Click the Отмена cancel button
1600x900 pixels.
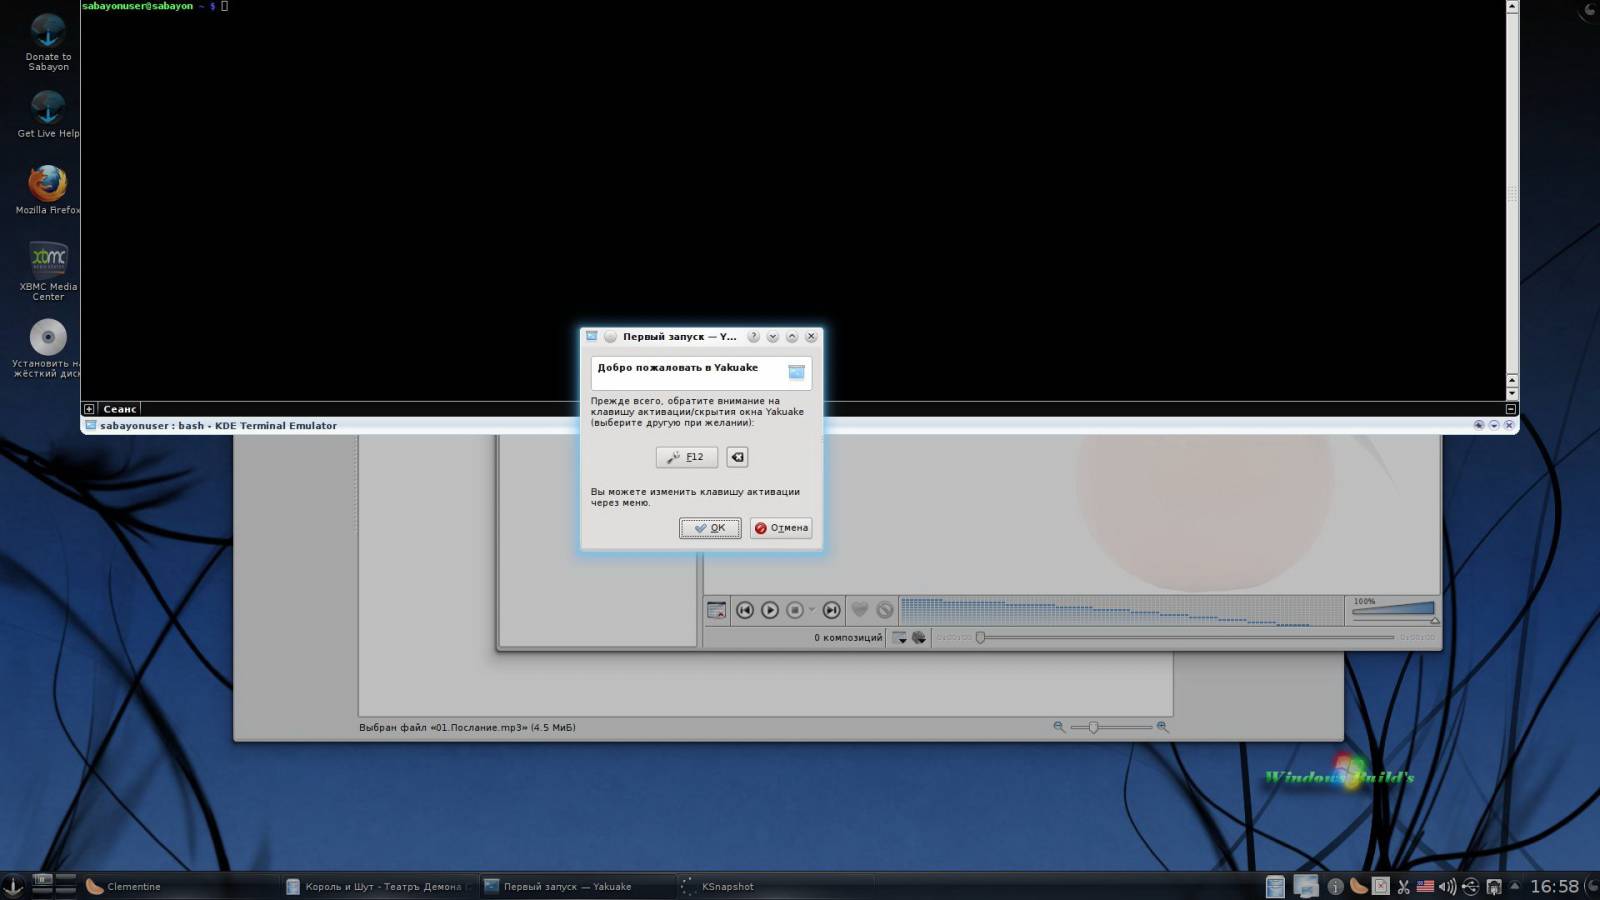(781, 528)
